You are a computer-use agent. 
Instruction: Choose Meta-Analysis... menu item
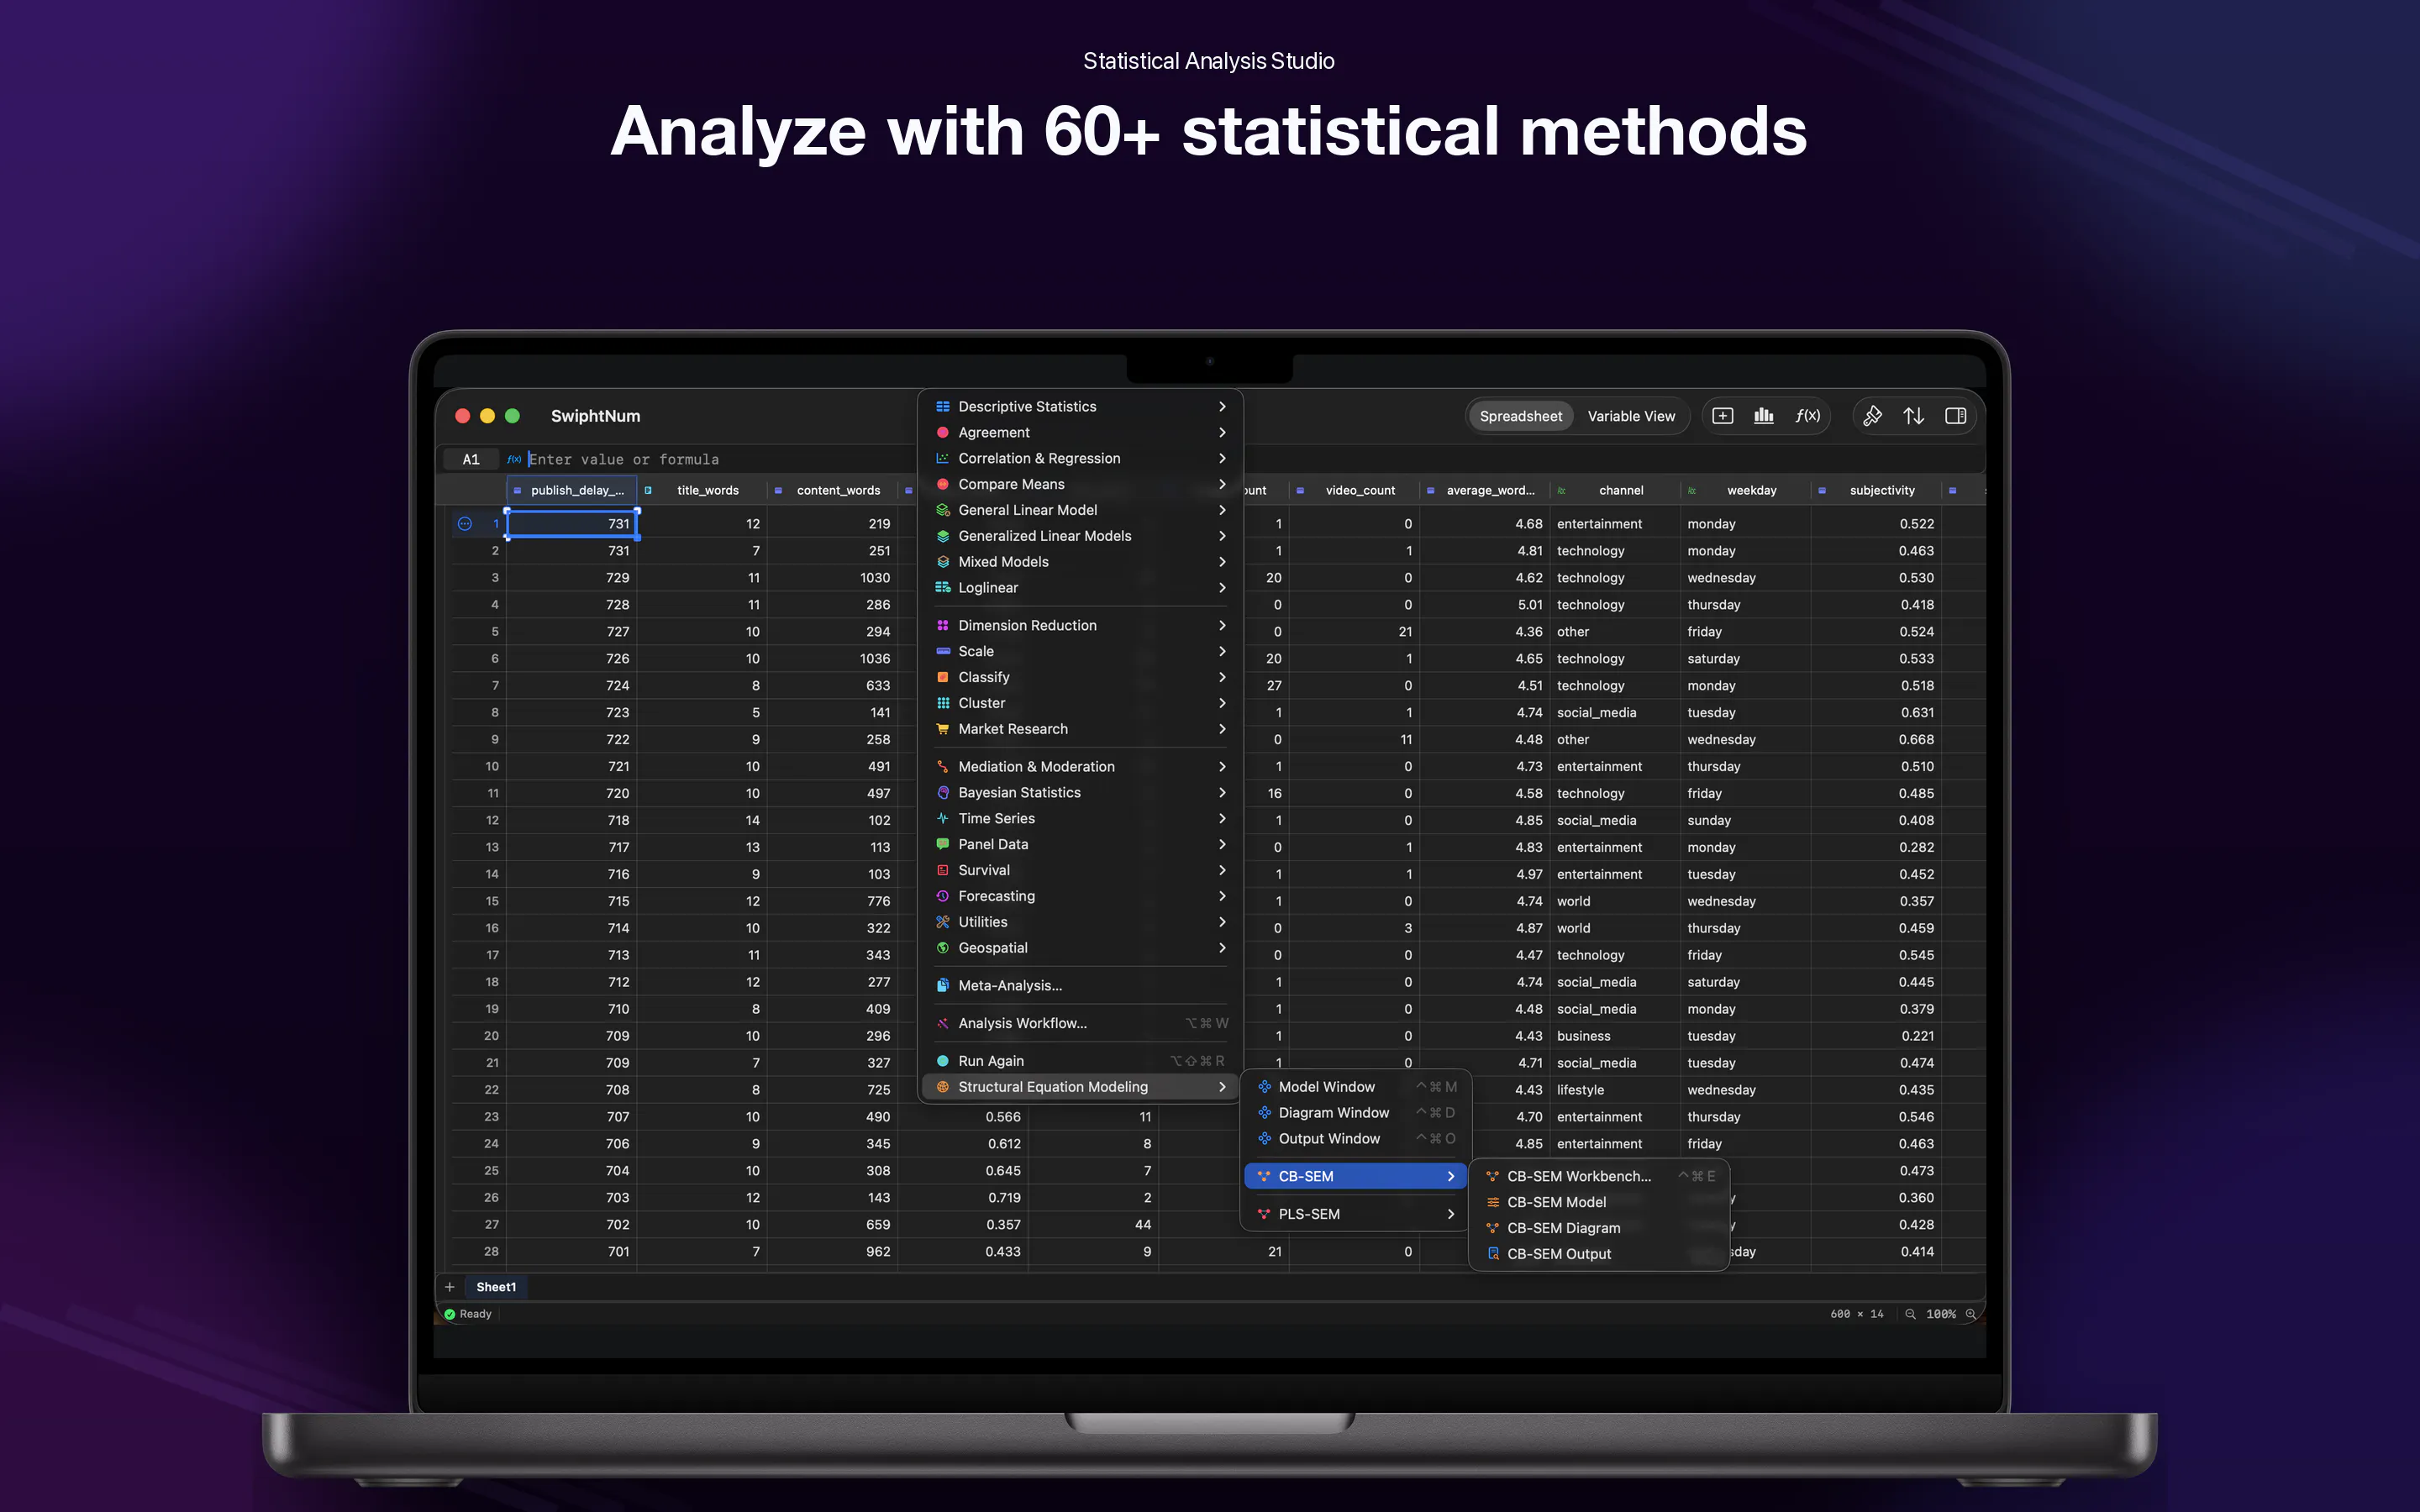[x=1080, y=985]
